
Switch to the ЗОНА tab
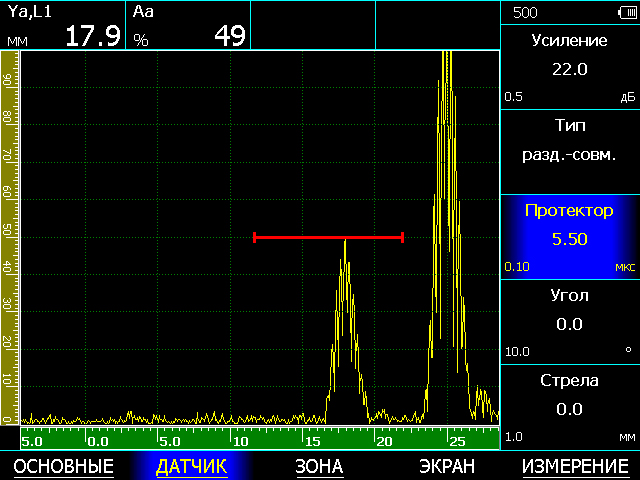pos(319,466)
